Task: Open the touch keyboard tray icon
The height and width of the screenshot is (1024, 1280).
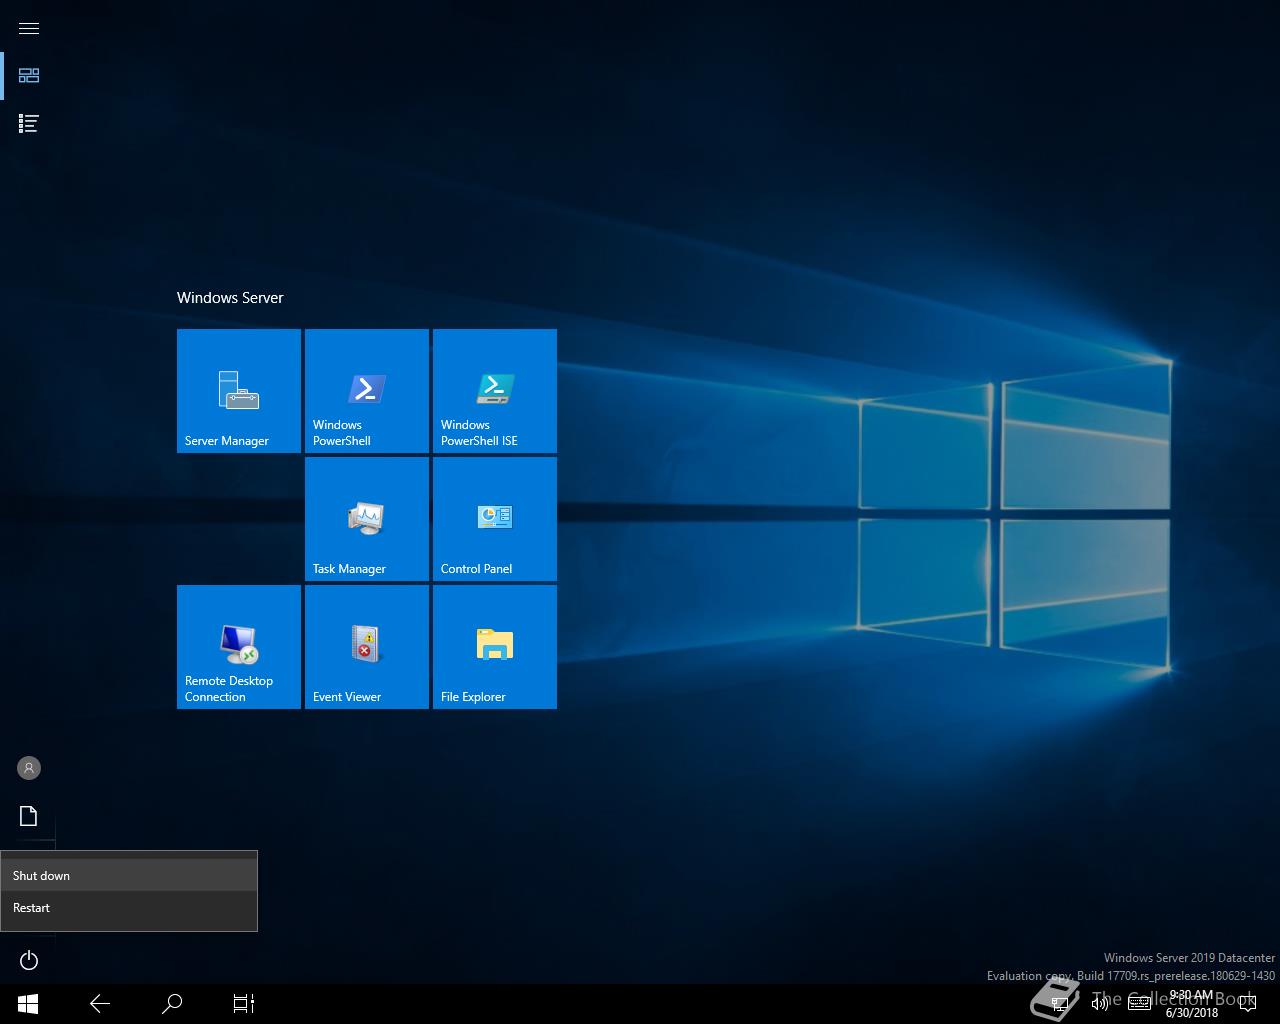Action: point(1139,1003)
